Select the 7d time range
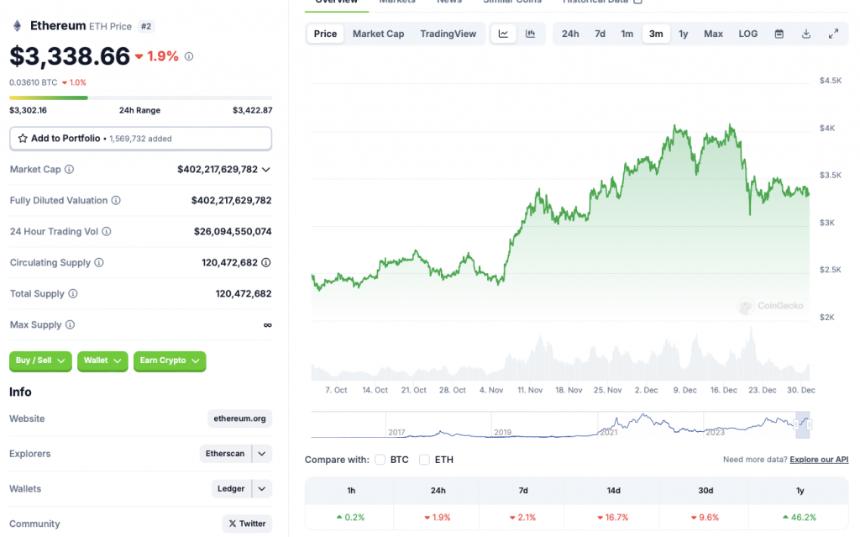Image resolution: width=860 pixels, height=537 pixels. point(600,34)
